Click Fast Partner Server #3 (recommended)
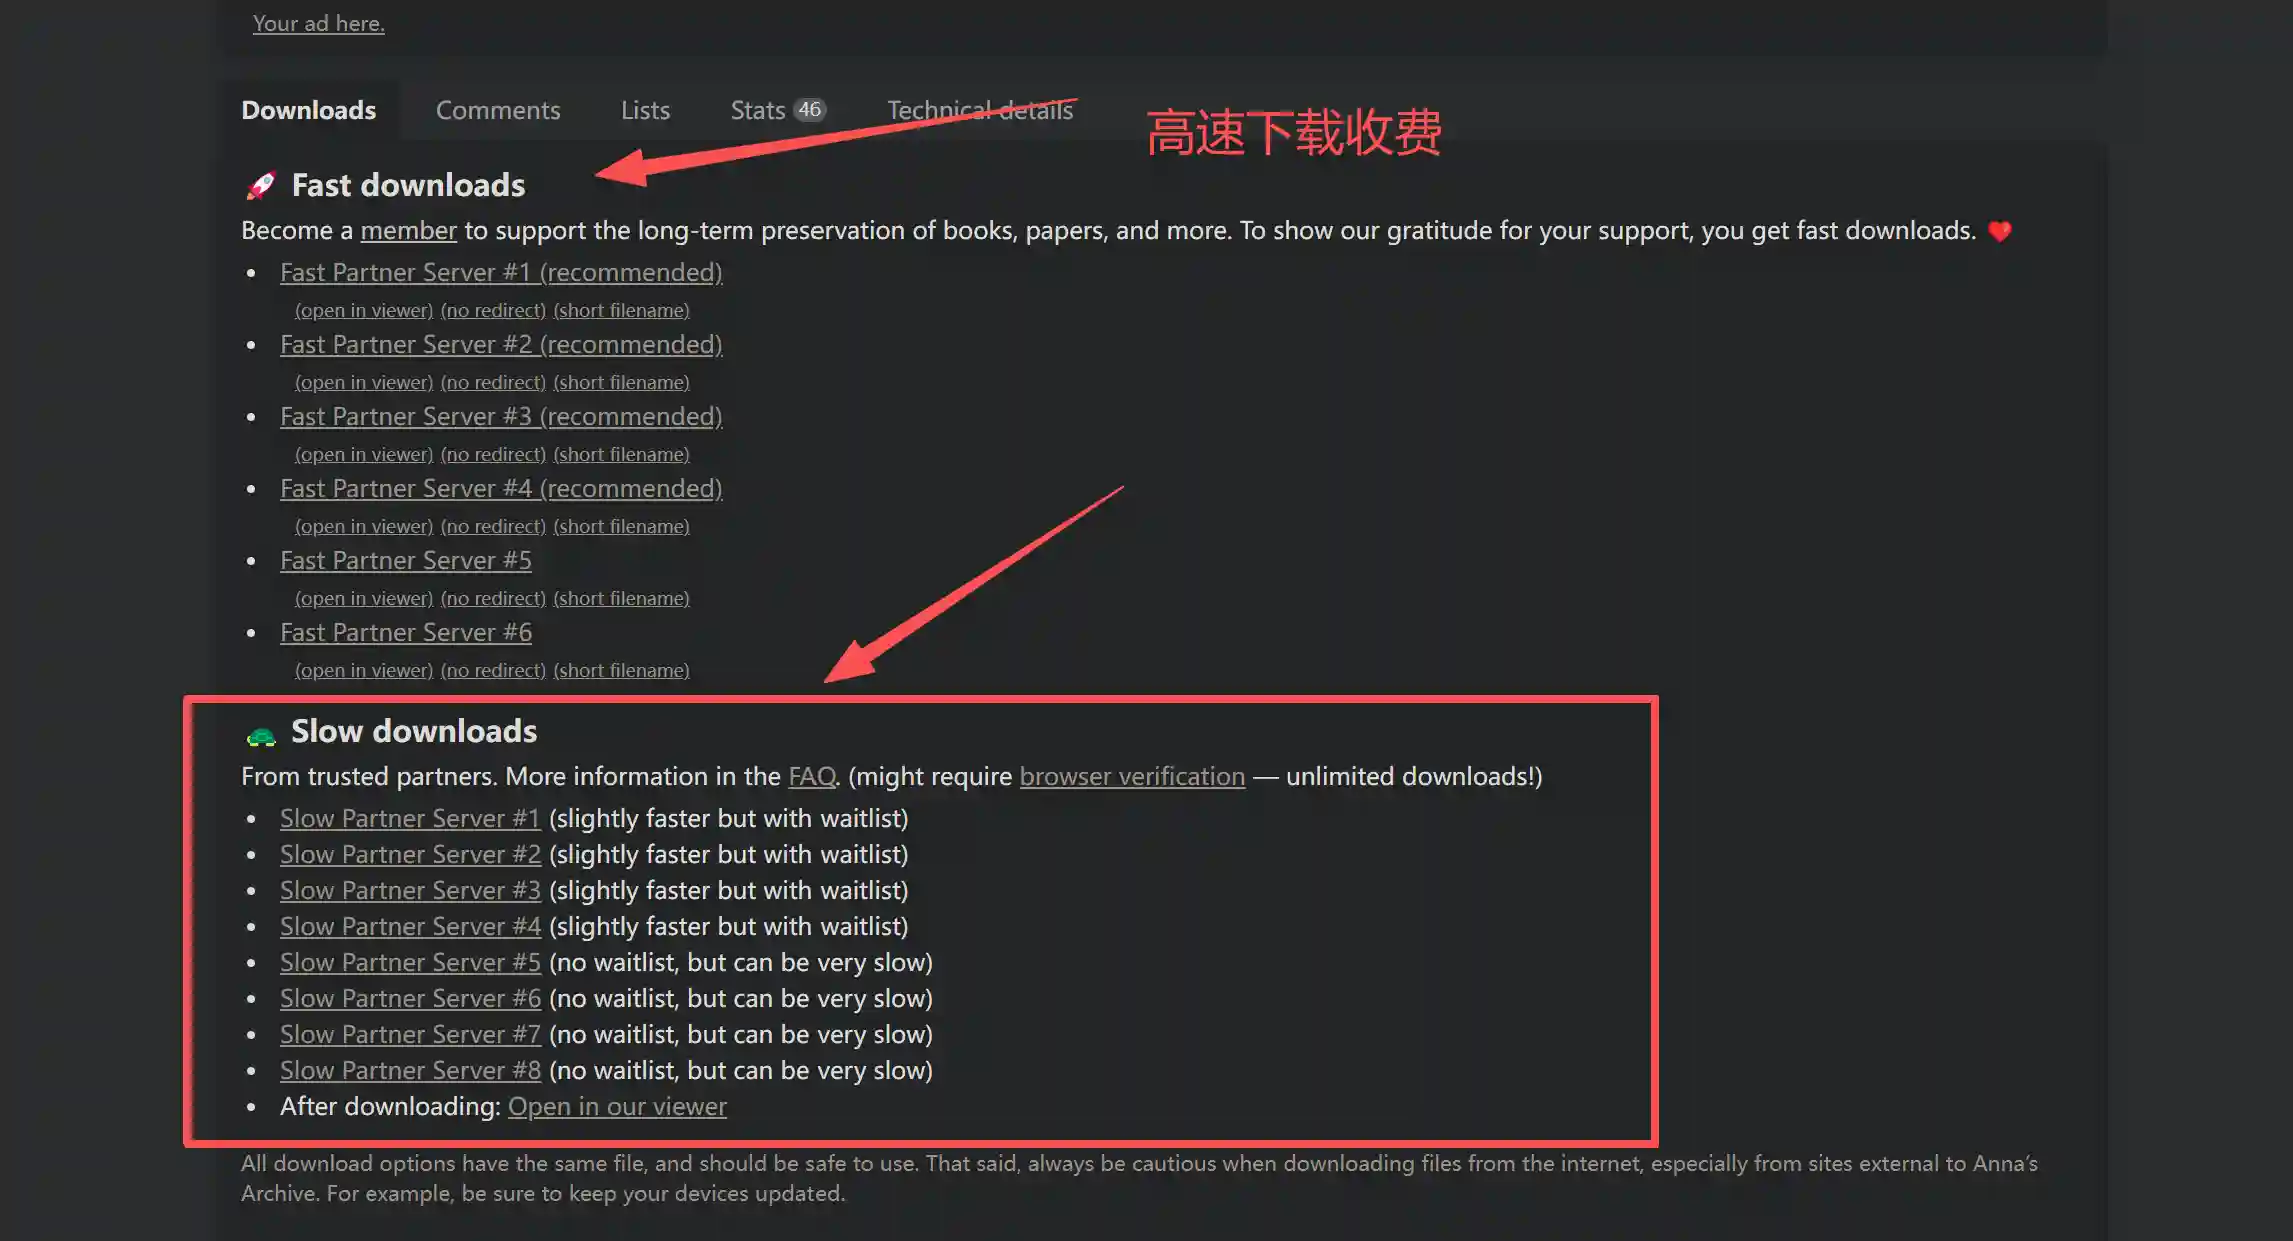2293x1241 pixels. click(x=501, y=416)
